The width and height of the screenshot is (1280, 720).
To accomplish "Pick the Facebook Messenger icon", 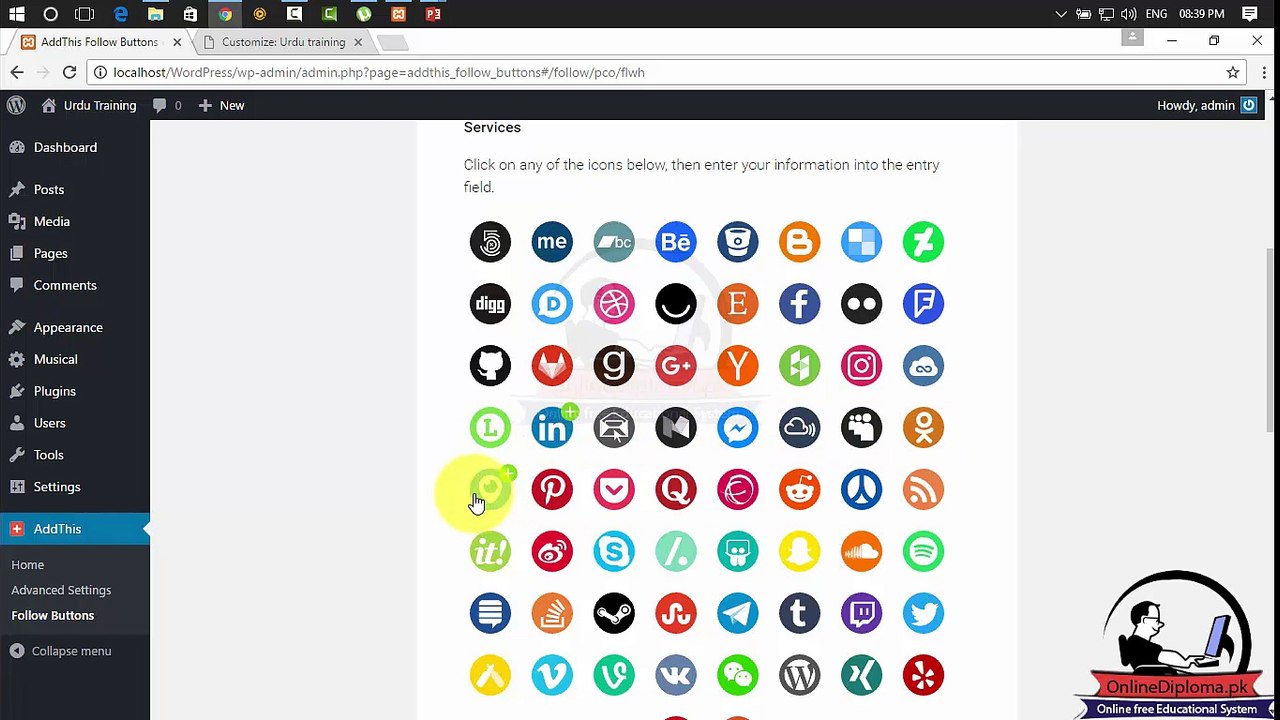I will click(x=738, y=428).
